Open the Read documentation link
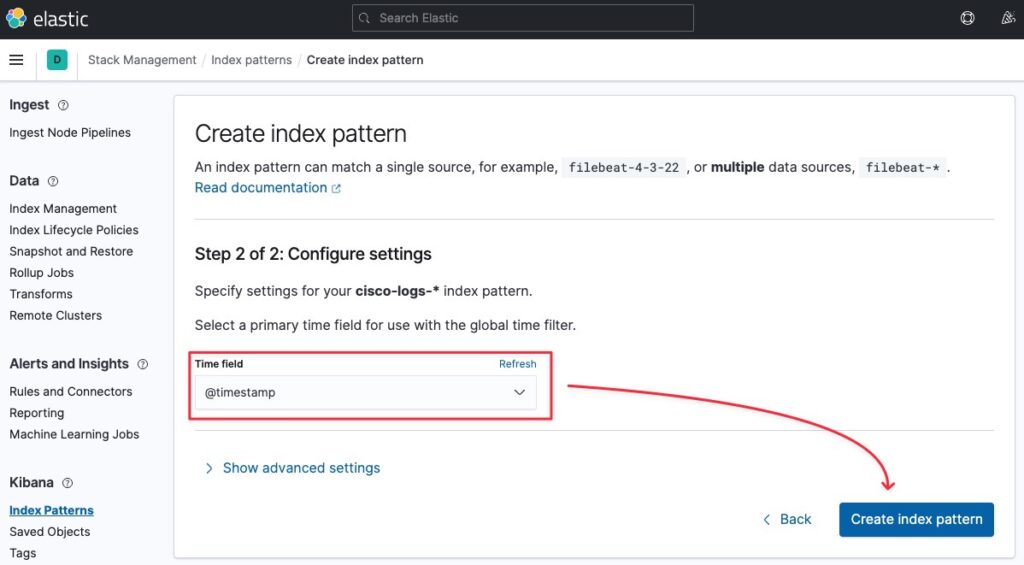Screen dimensions: 1024x565 pyautogui.click(x=261, y=188)
